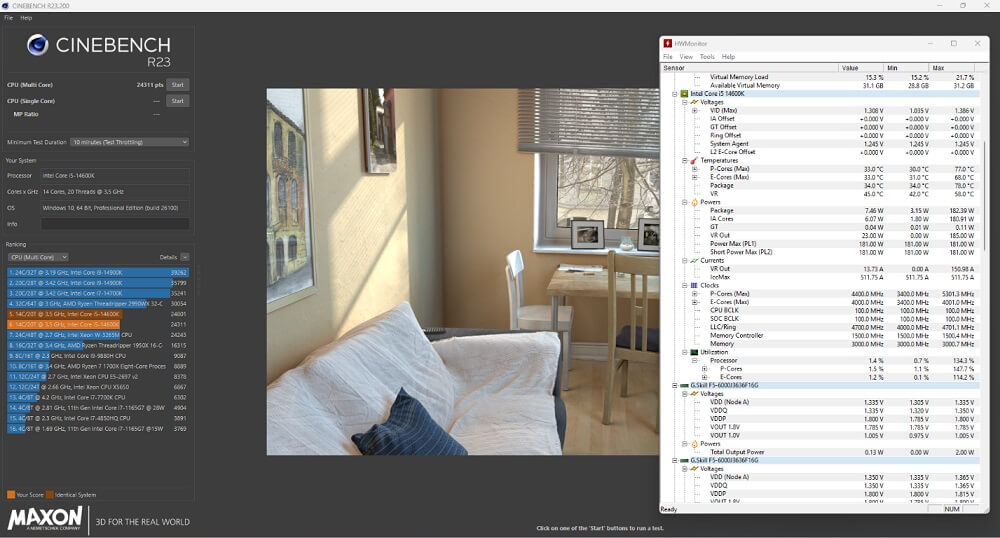Click the Utilization icon in HWMonitor tree
This screenshot has height=538, width=1000.
point(693,352)
